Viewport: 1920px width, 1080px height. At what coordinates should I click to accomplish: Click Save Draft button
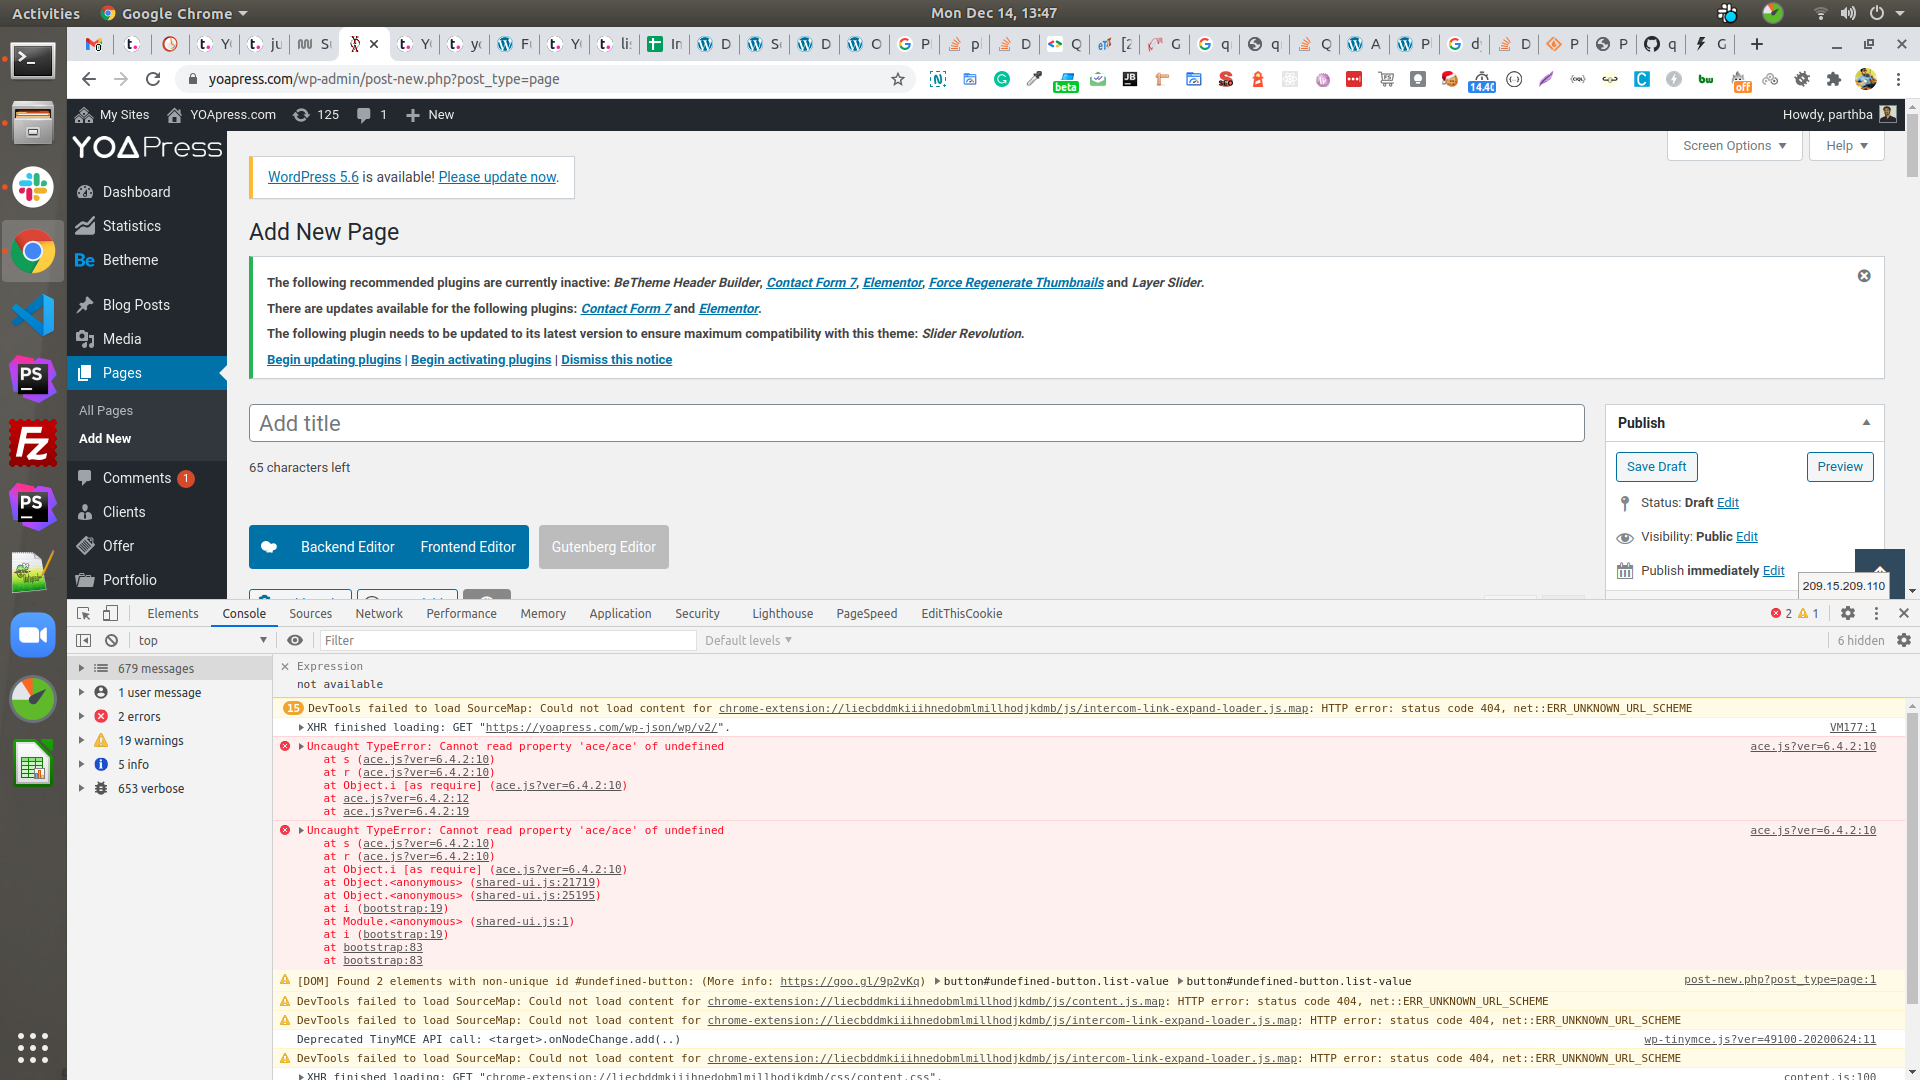(1656, 467)
